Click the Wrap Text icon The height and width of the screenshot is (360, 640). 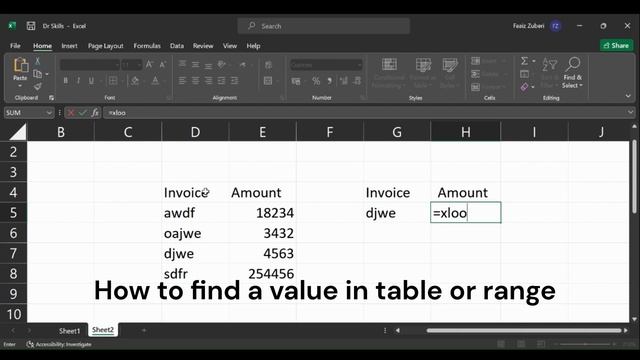(268, 65)
